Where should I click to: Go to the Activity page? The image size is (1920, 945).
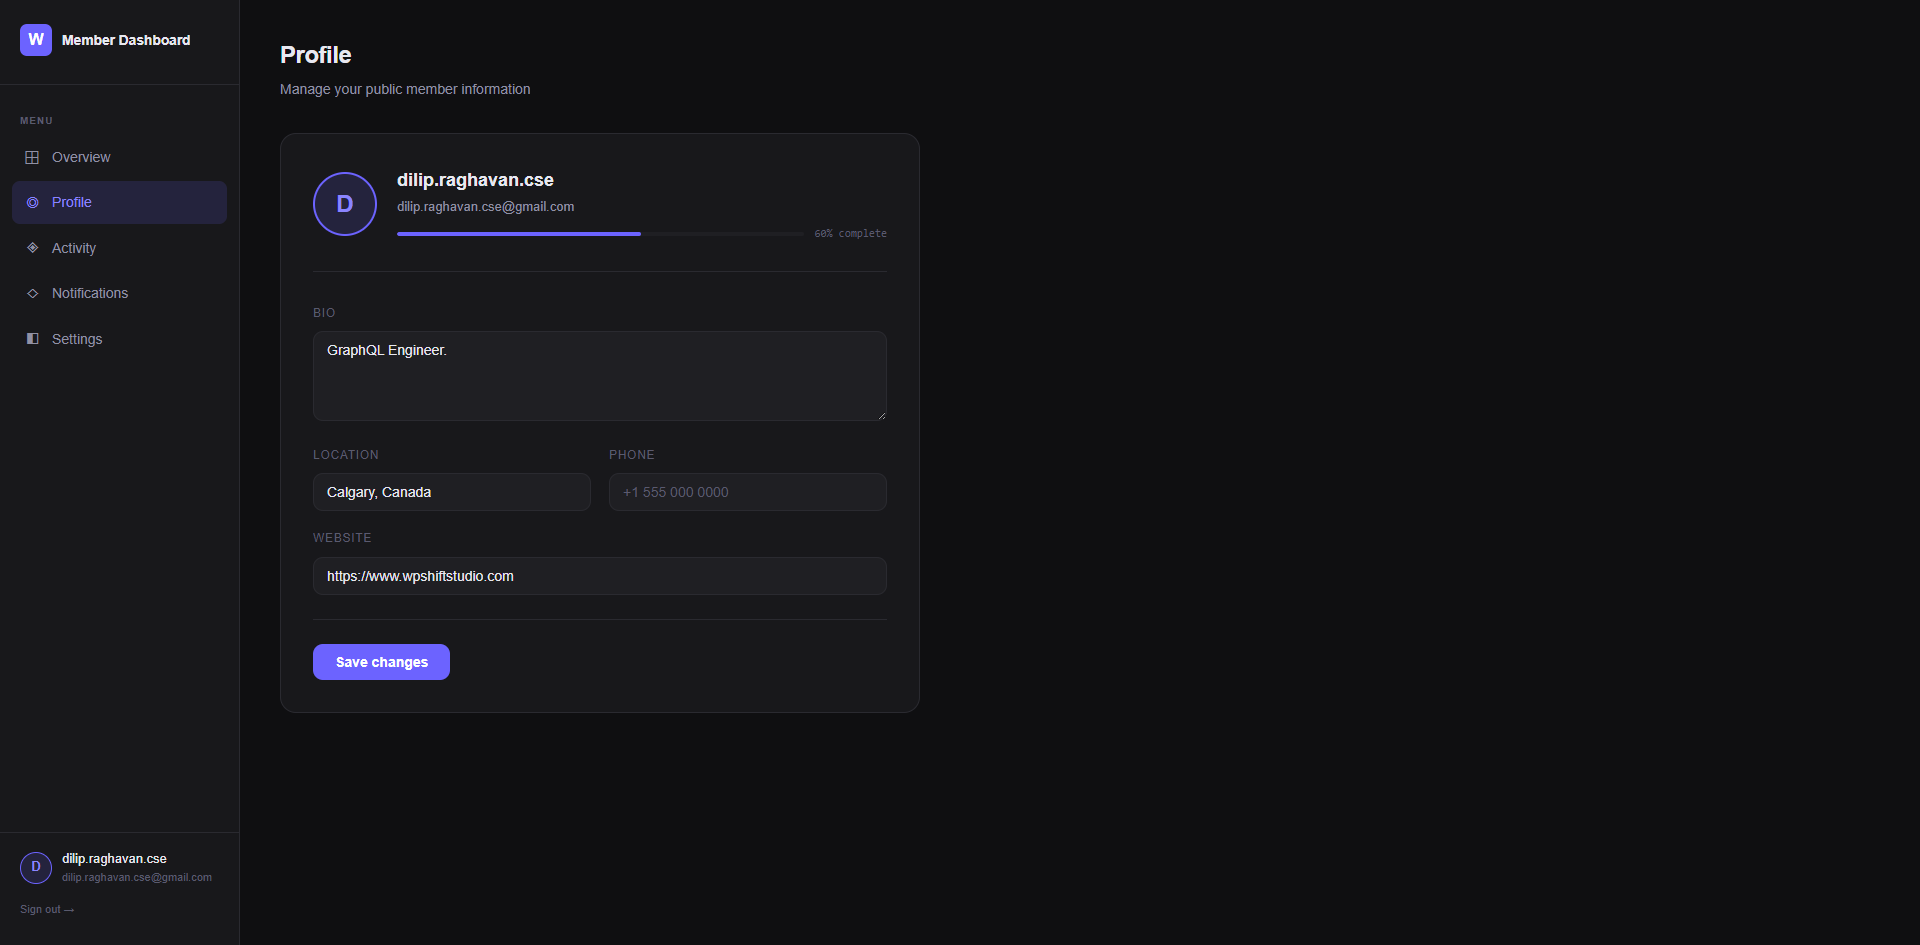[74, 248]
